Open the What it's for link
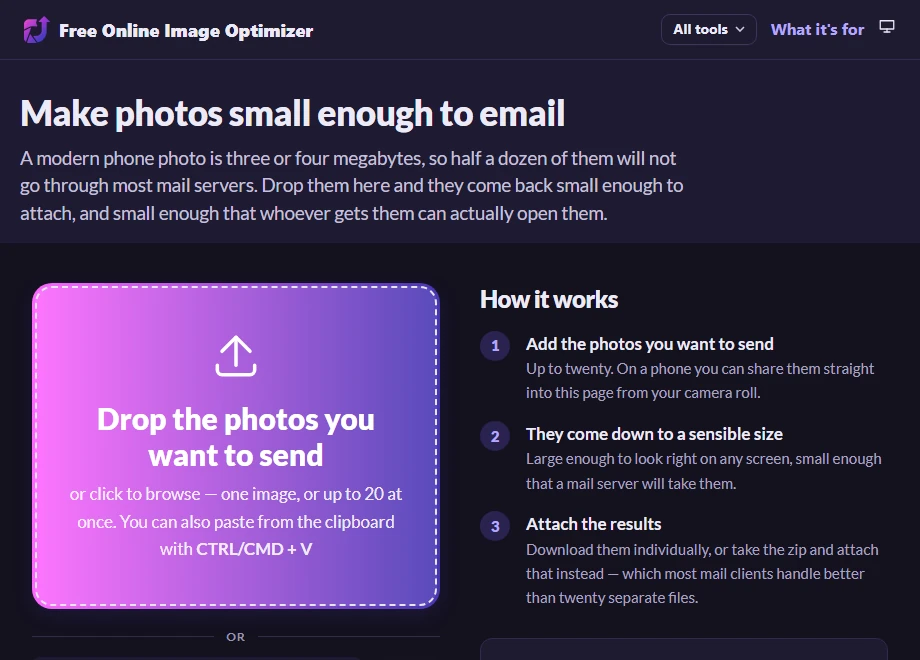This screenshot has width=920, height=660. [817, 29]
